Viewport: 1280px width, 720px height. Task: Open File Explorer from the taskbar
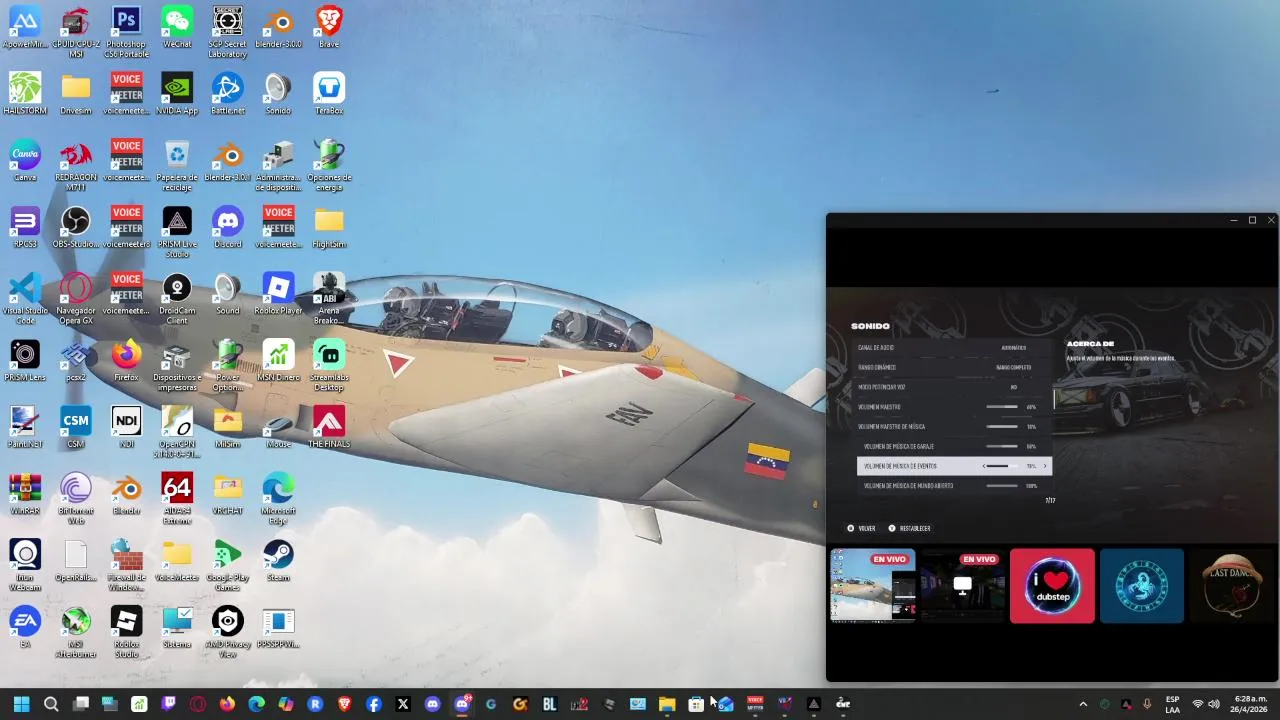(x=667, y=704)
